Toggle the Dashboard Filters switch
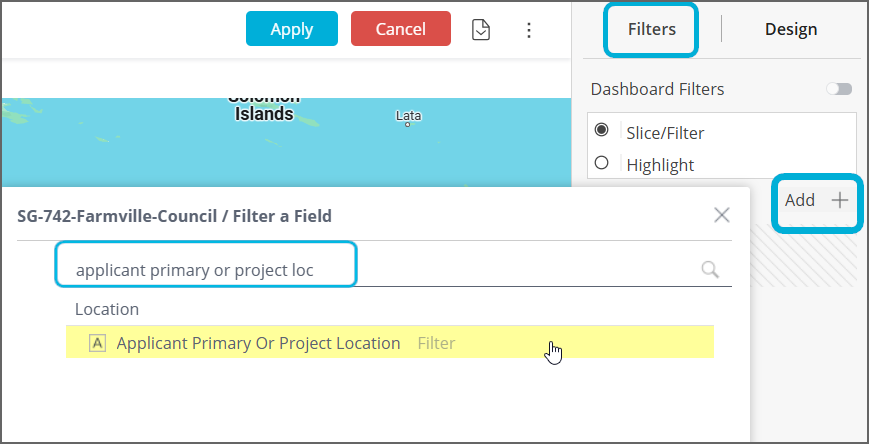The height and width of the screenshot is (444, 869). [838, 89]
